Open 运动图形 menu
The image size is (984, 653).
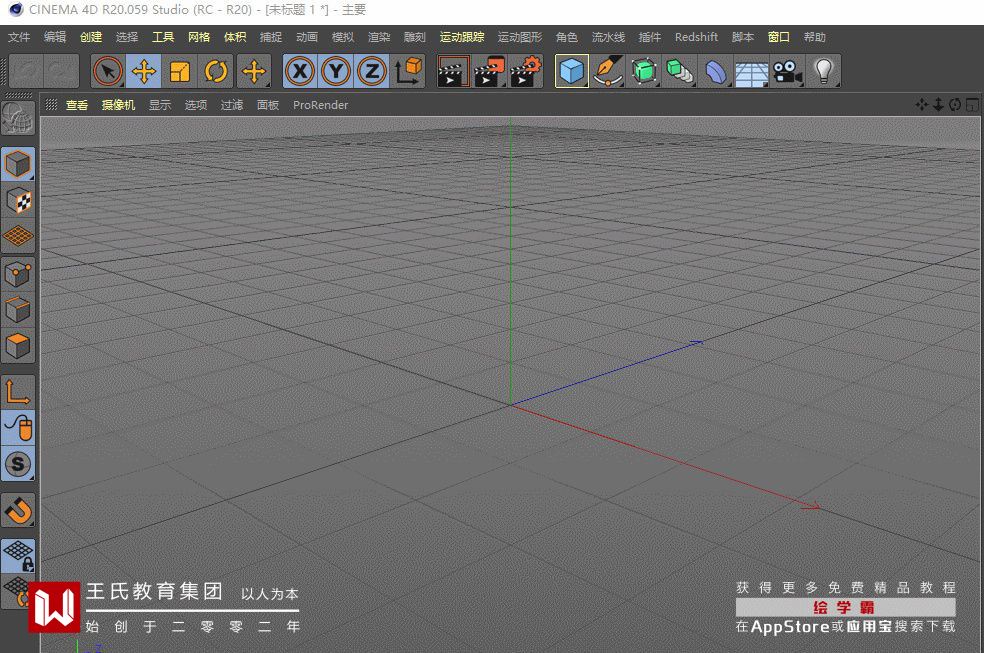[520, 37]
